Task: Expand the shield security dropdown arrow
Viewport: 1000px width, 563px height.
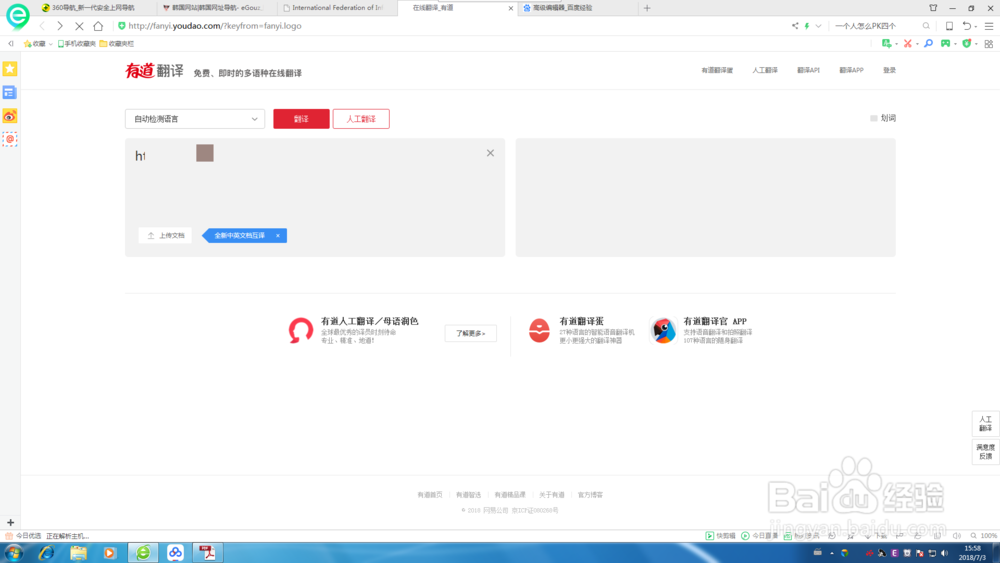Action: pos(976,44)
